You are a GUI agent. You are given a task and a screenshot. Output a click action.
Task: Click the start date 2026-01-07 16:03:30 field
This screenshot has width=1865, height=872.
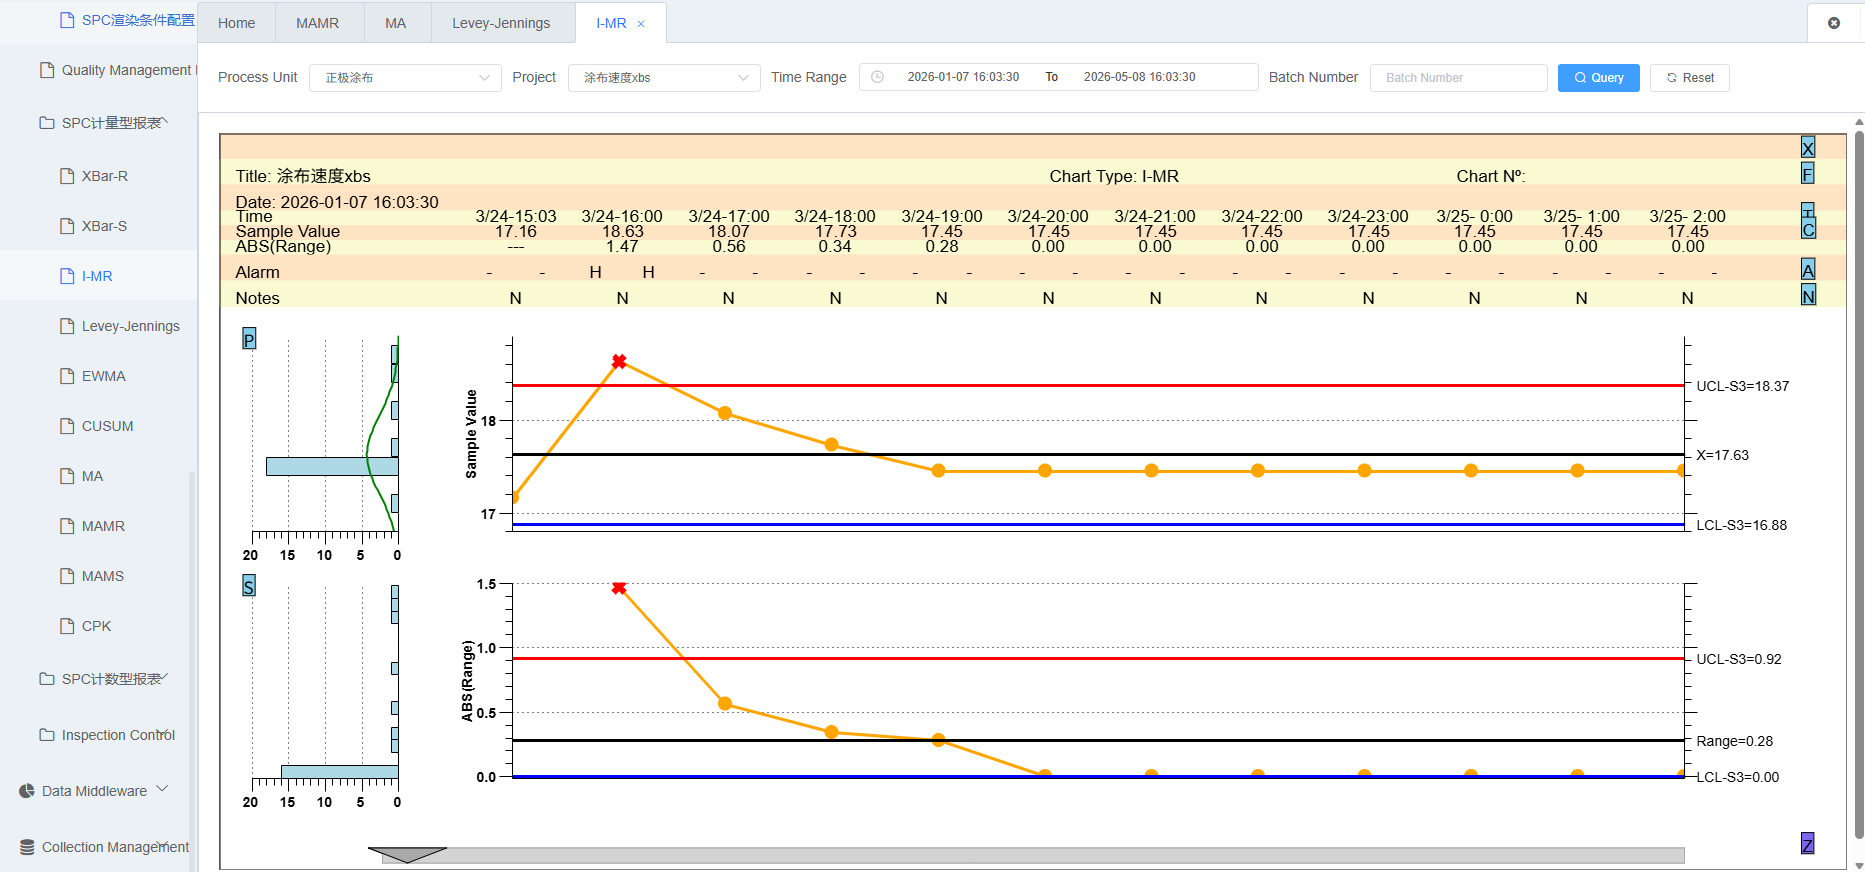tap(963, 77)
